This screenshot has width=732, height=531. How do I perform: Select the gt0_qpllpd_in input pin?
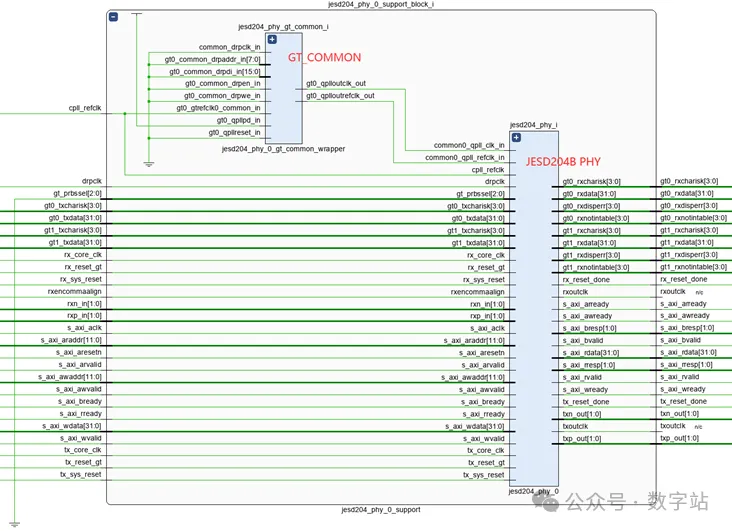234,120
